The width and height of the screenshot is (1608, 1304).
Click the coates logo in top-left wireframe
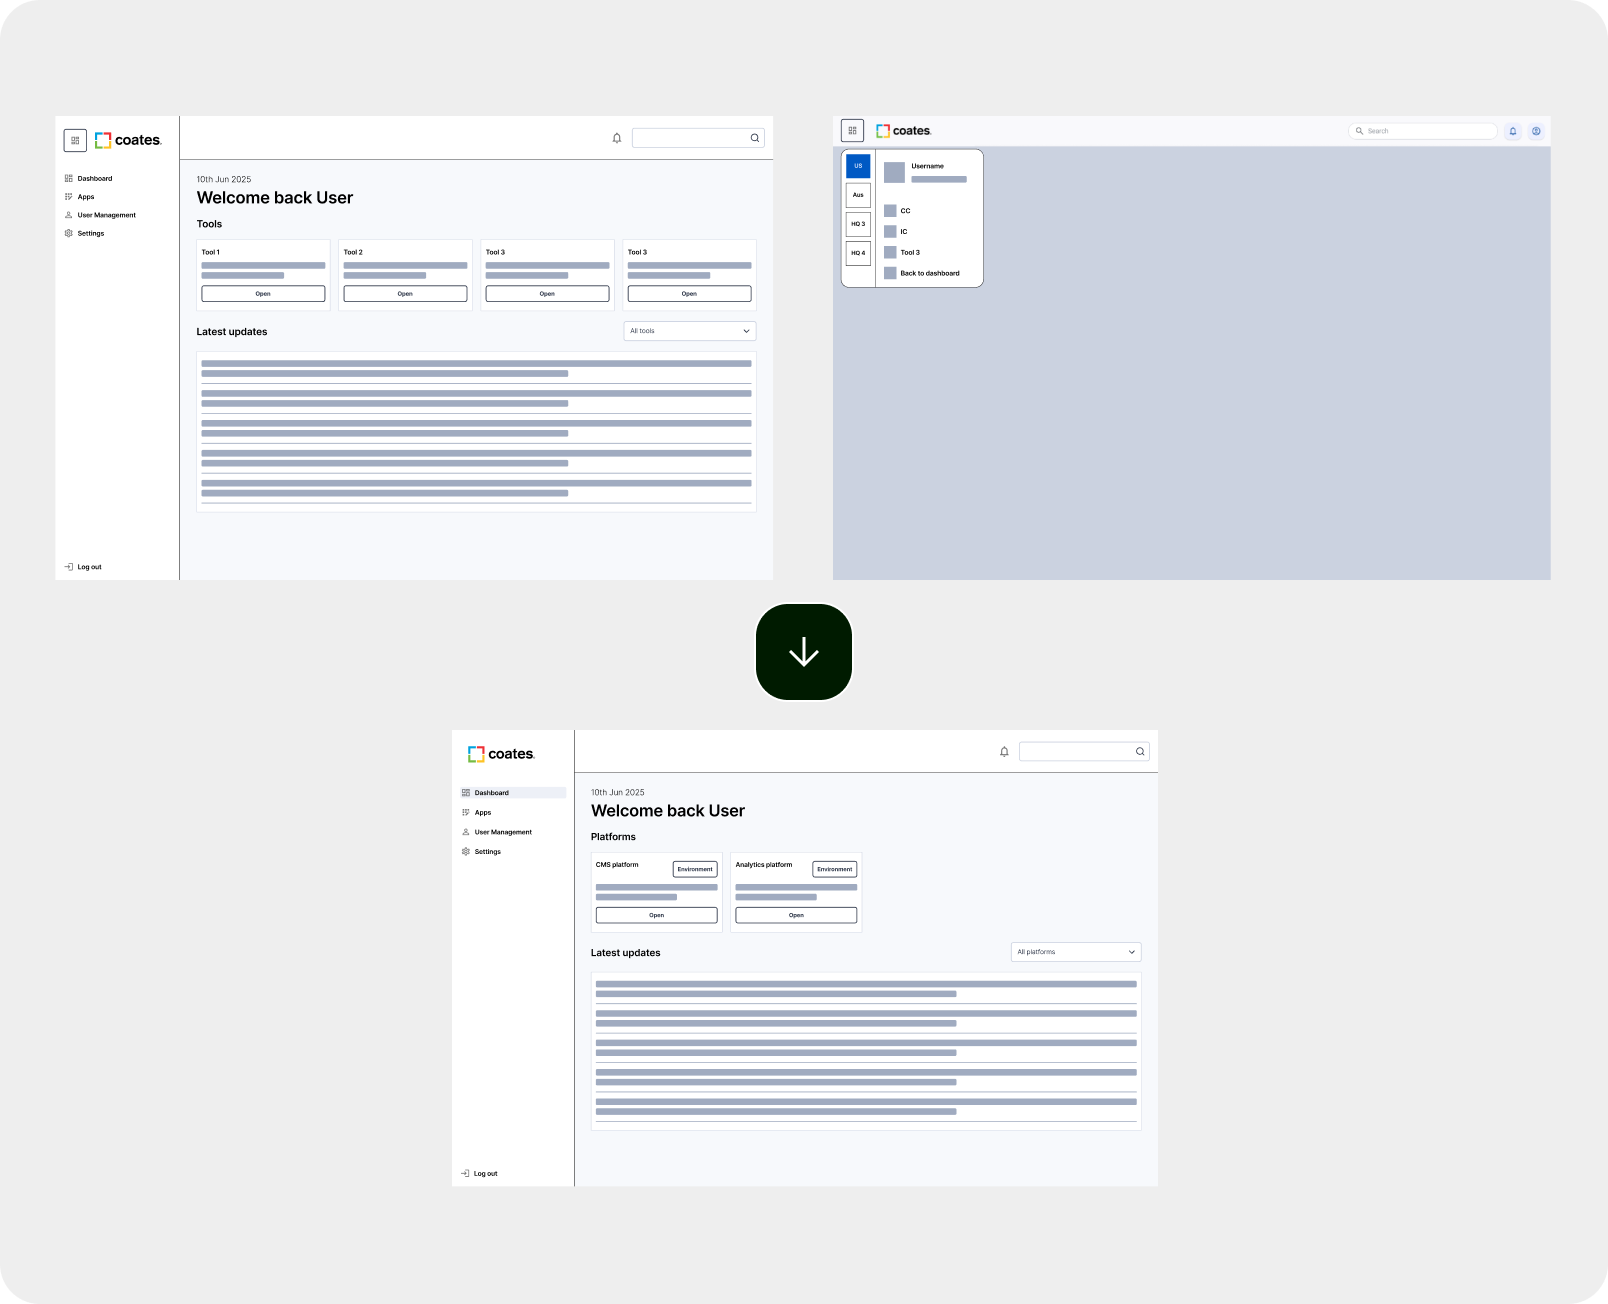(128, 140)
